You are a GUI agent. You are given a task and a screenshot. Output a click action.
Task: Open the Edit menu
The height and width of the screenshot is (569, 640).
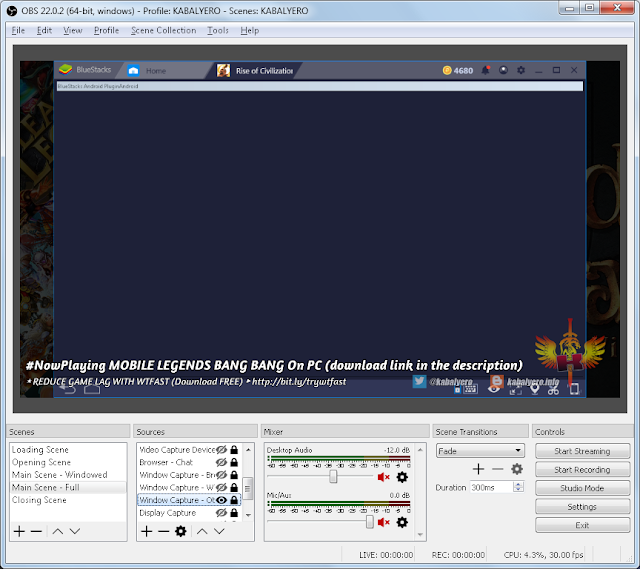click(44, 30)
